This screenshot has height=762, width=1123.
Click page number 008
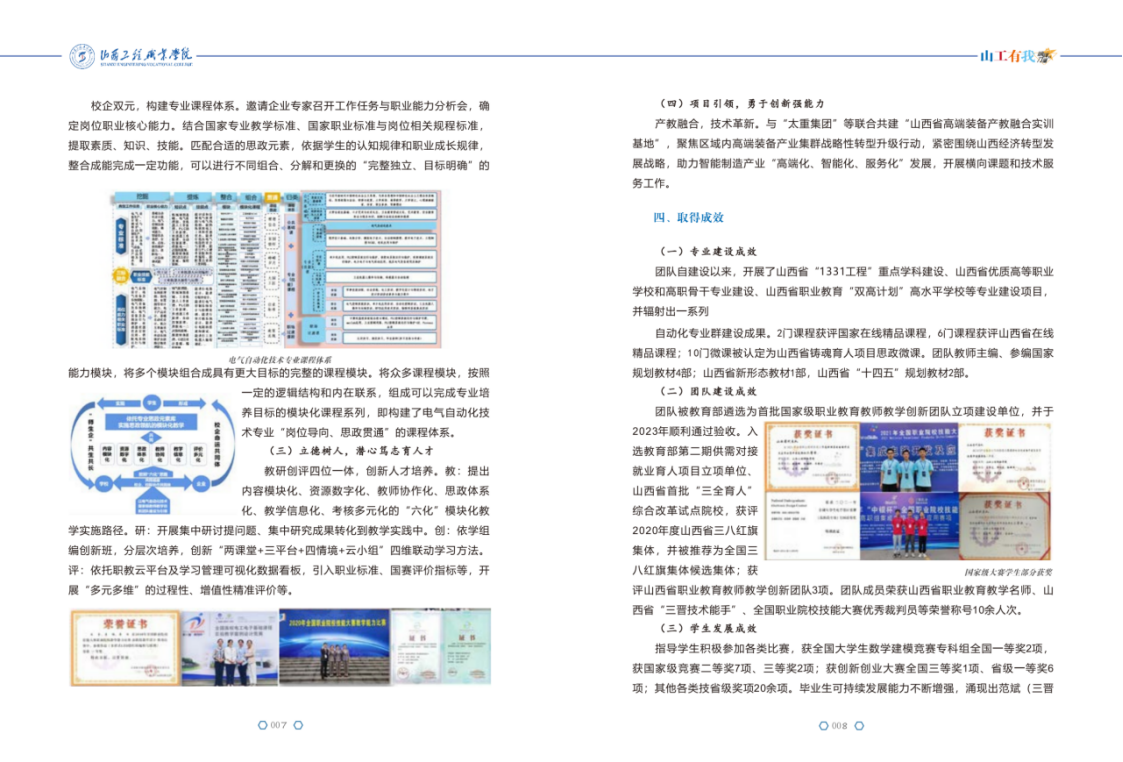tap(839, 725)
